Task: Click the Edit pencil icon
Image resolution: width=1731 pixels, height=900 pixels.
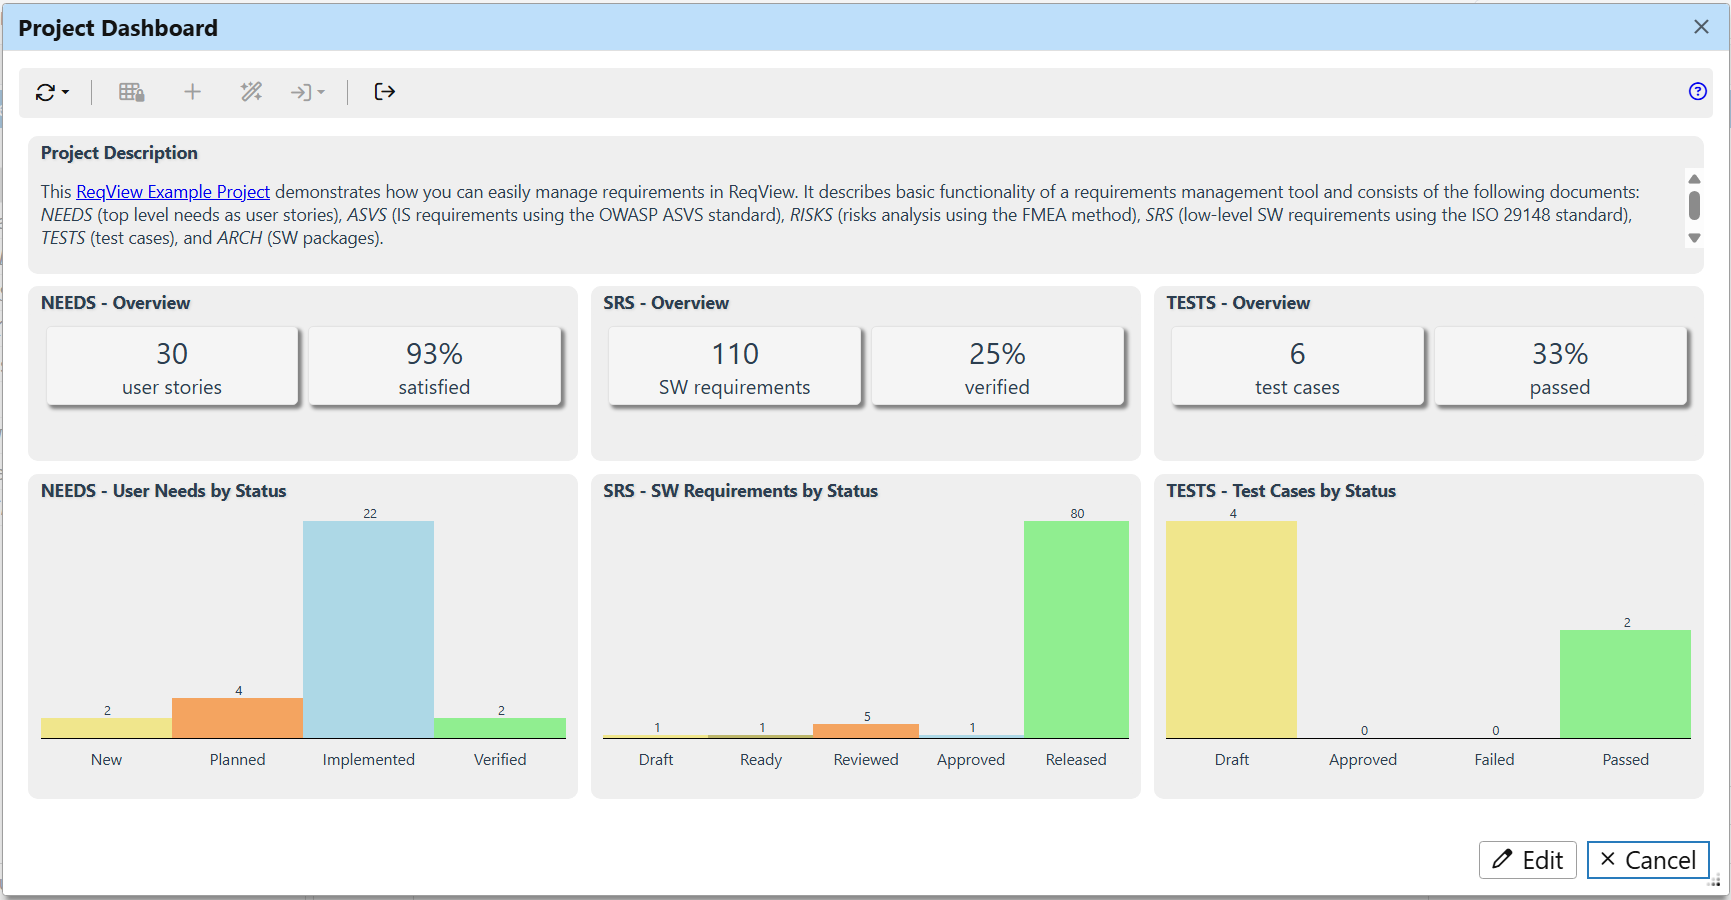Action: coord(1503,860)
